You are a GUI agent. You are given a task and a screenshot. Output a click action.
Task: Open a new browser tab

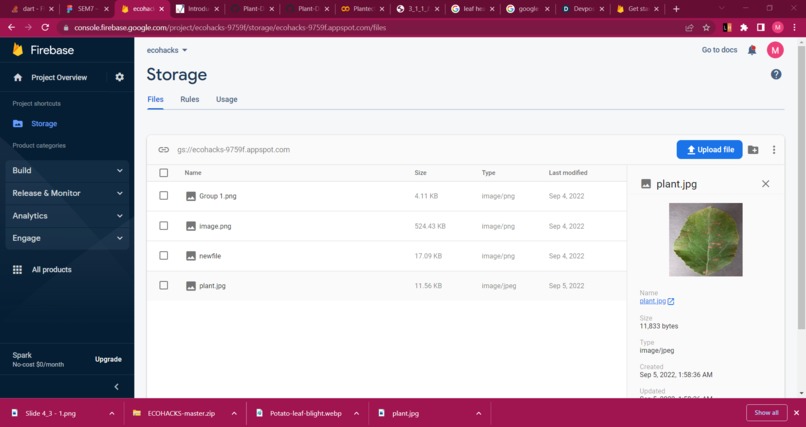tap(676, 9)
